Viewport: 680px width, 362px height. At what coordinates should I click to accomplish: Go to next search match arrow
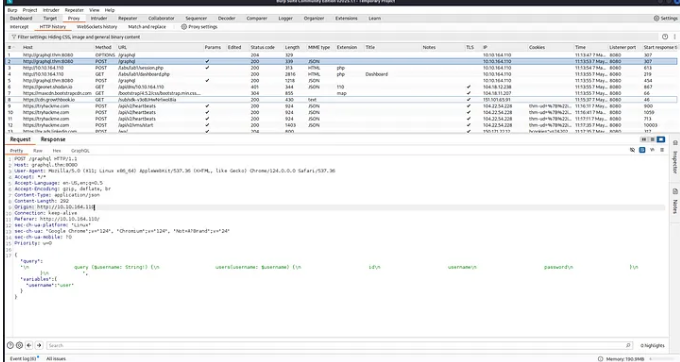(39, 346)
